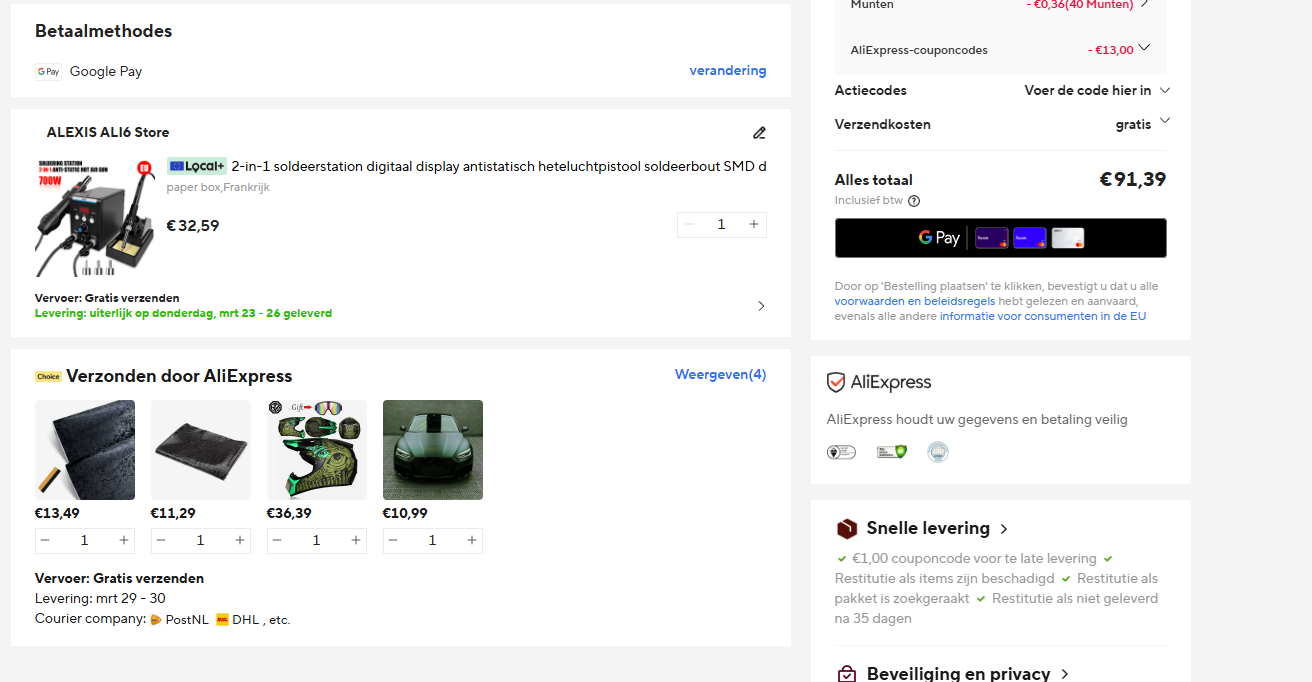Click the €32,59 soldering station price
1312x682 pixels.
(x=193, y=226)
